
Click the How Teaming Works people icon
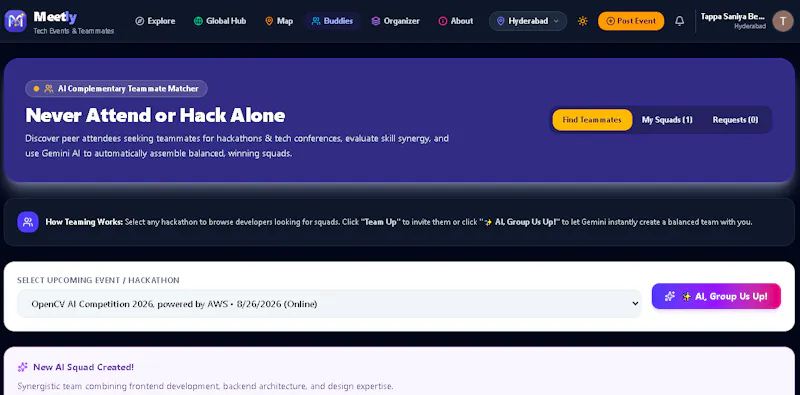pyautogui.click(x=28, y=222)
